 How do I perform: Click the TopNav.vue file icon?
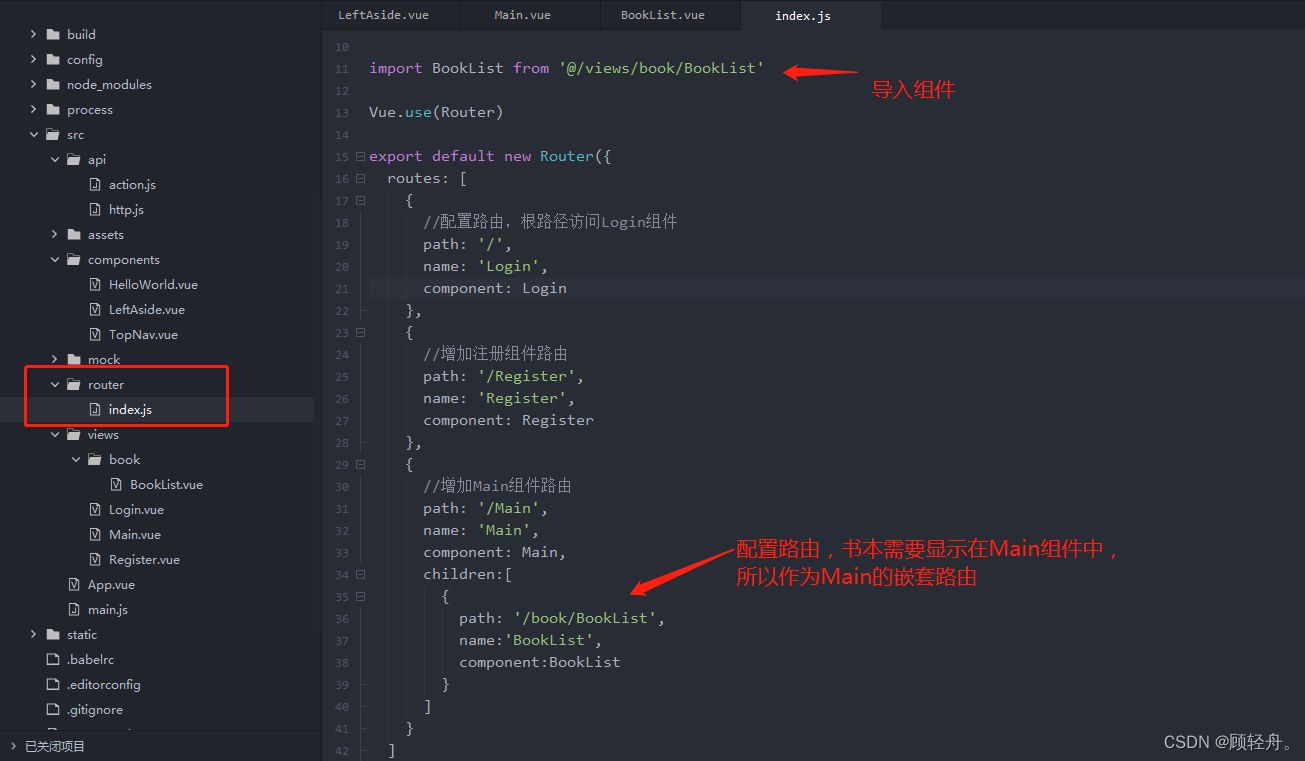point(95,335)
